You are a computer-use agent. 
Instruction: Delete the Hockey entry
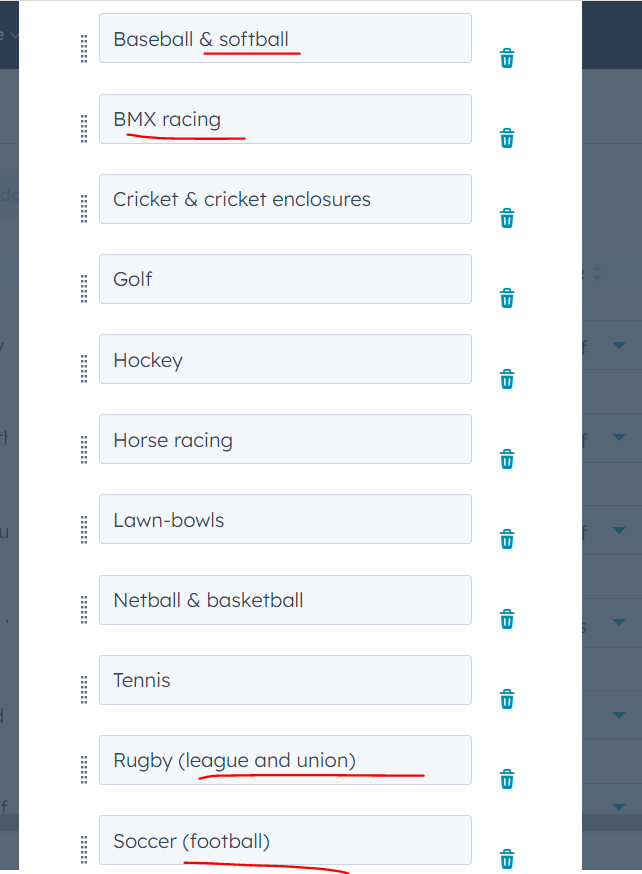pyautogui.click(x=507, y=379)
